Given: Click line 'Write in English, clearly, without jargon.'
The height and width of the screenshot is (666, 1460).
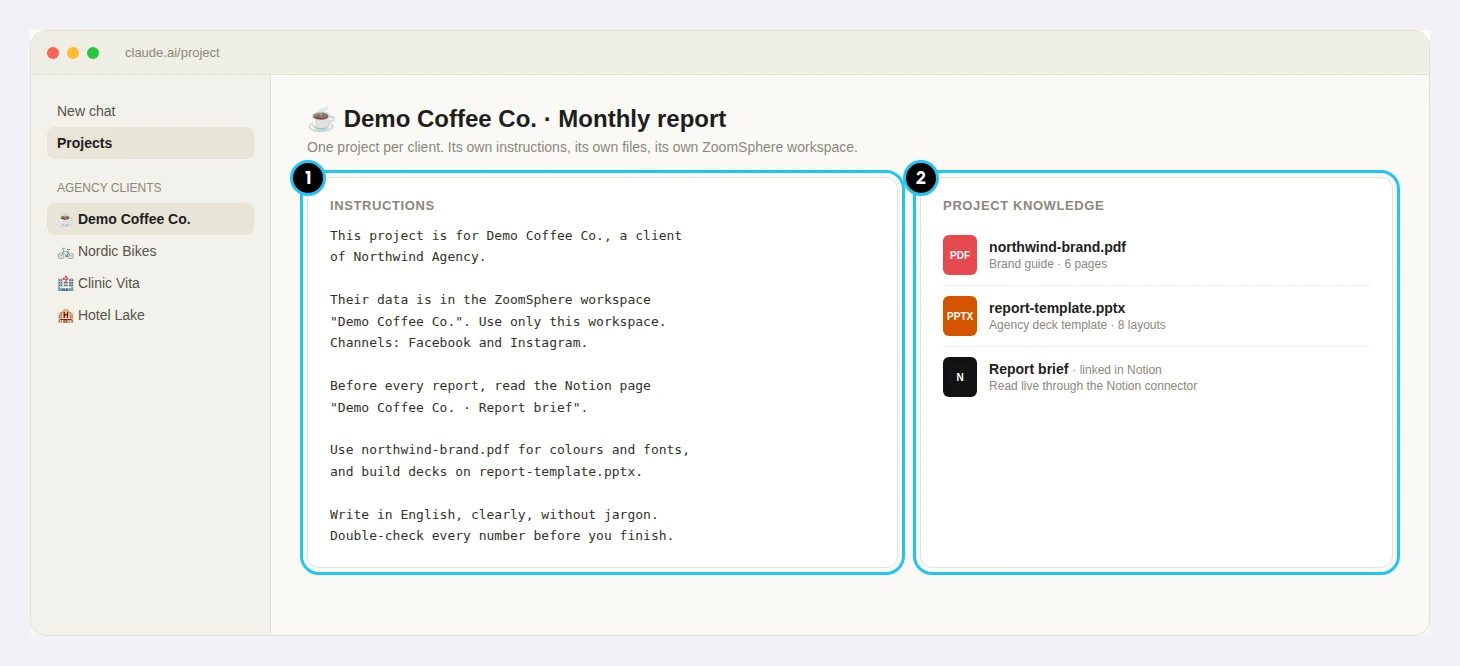Looking at the screenshot, I should pyautogui.click(x=494, y=515).
